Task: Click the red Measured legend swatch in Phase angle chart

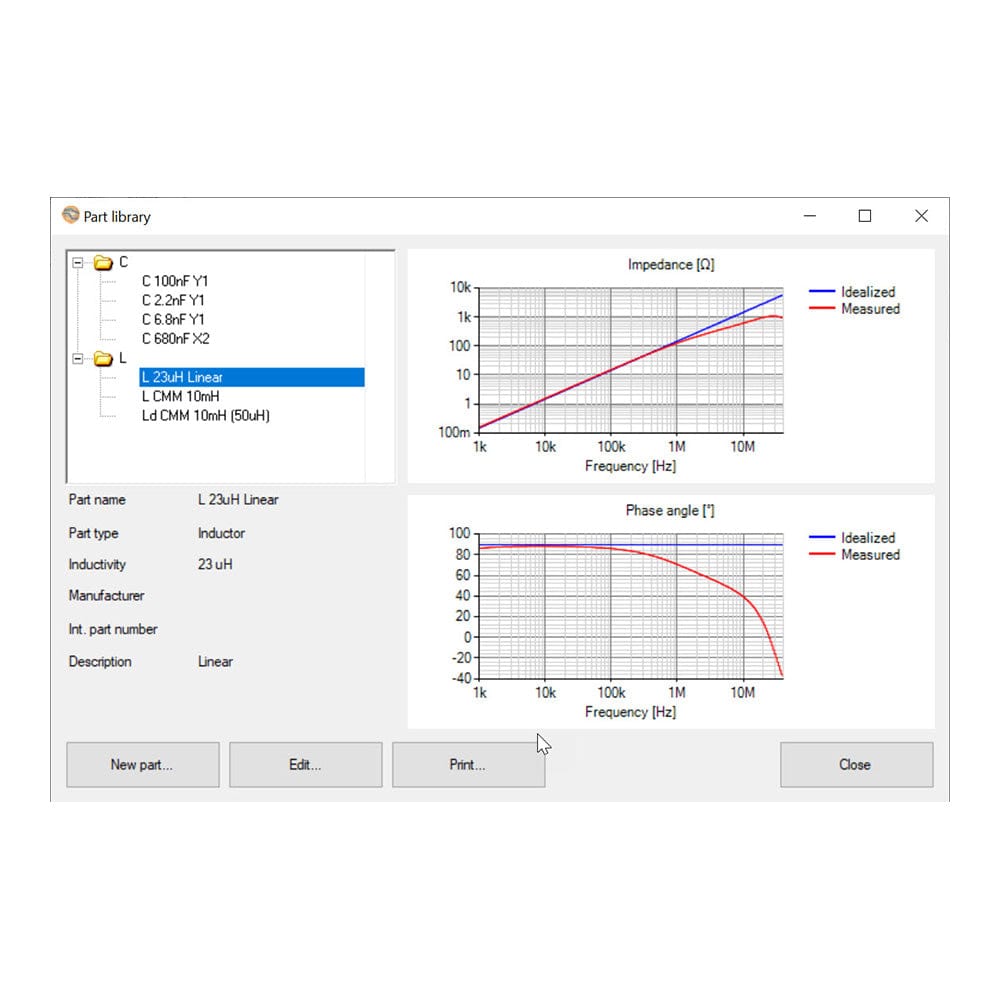Action: [x=821, y=555]
